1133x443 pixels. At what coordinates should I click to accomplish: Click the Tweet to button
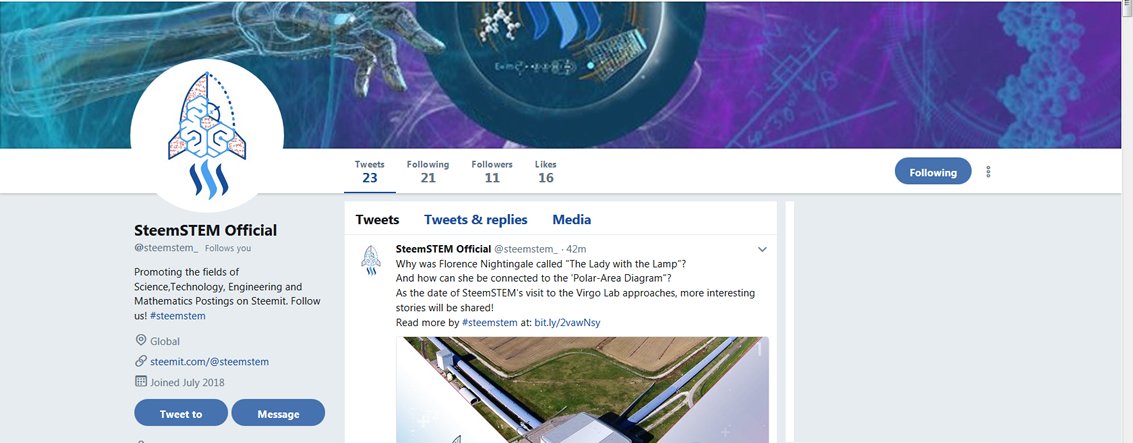(181, 413)
